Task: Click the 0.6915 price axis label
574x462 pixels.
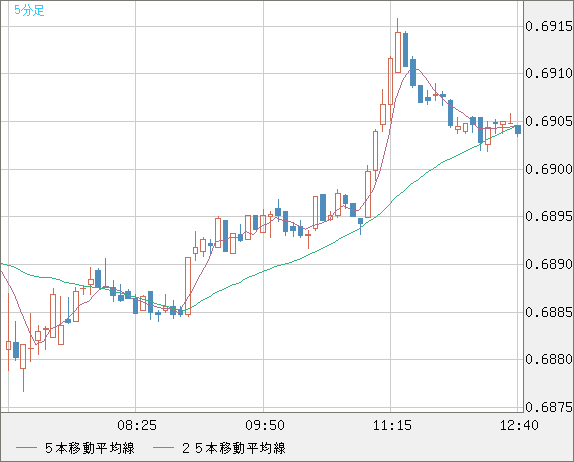Action: tap(549, 26)
